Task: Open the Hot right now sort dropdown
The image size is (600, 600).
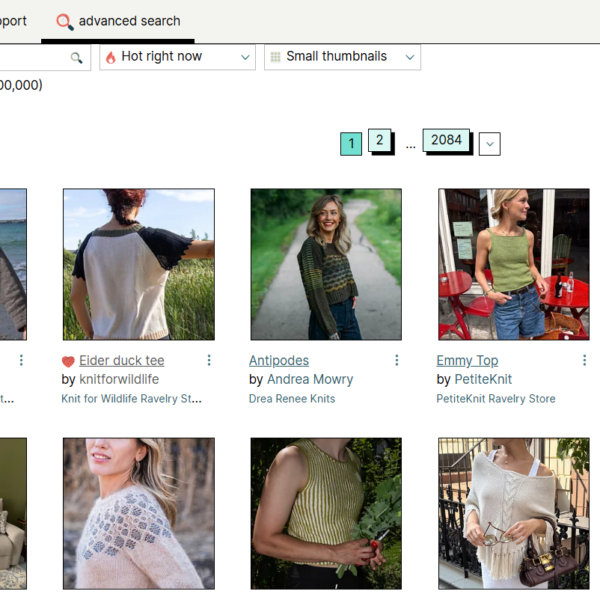Action: pos(177,57)
